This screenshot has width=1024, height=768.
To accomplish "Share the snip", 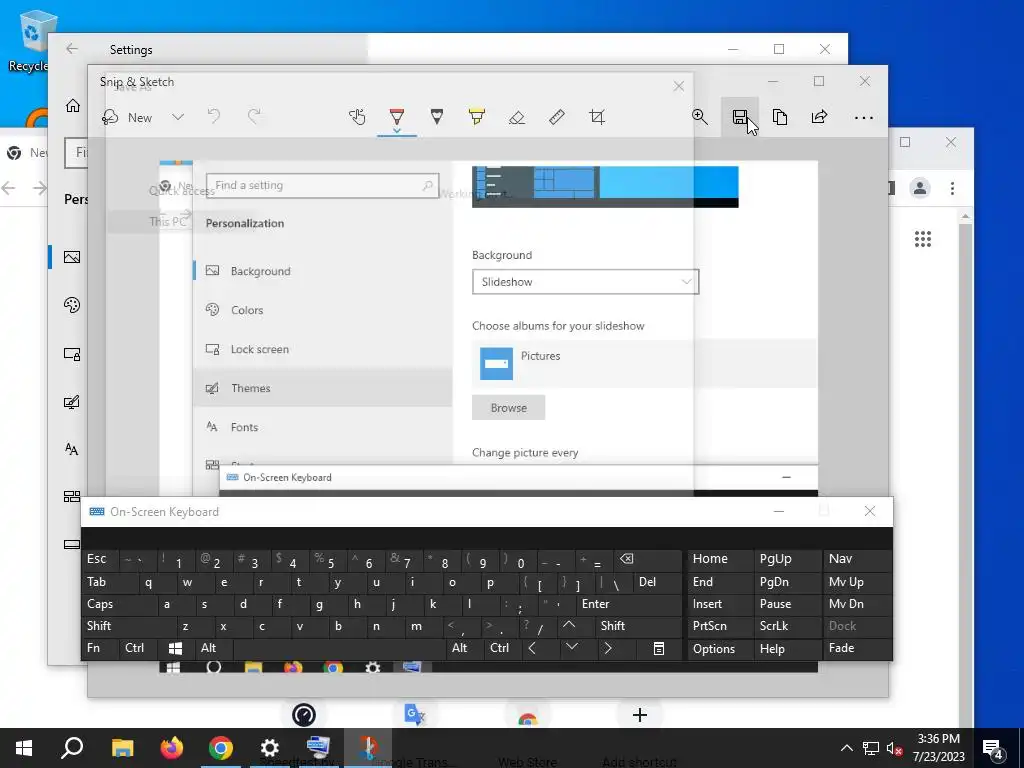I will (820, 117).
